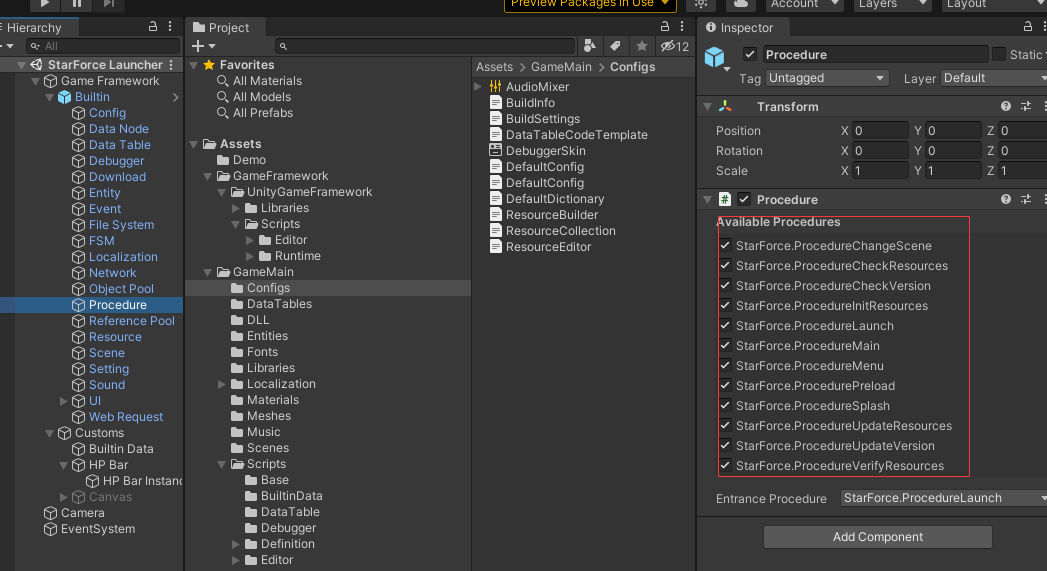Navigate to Assets in the breadcrumb
This screenshot has height=571, width=1047.
[x=494, y=67]
